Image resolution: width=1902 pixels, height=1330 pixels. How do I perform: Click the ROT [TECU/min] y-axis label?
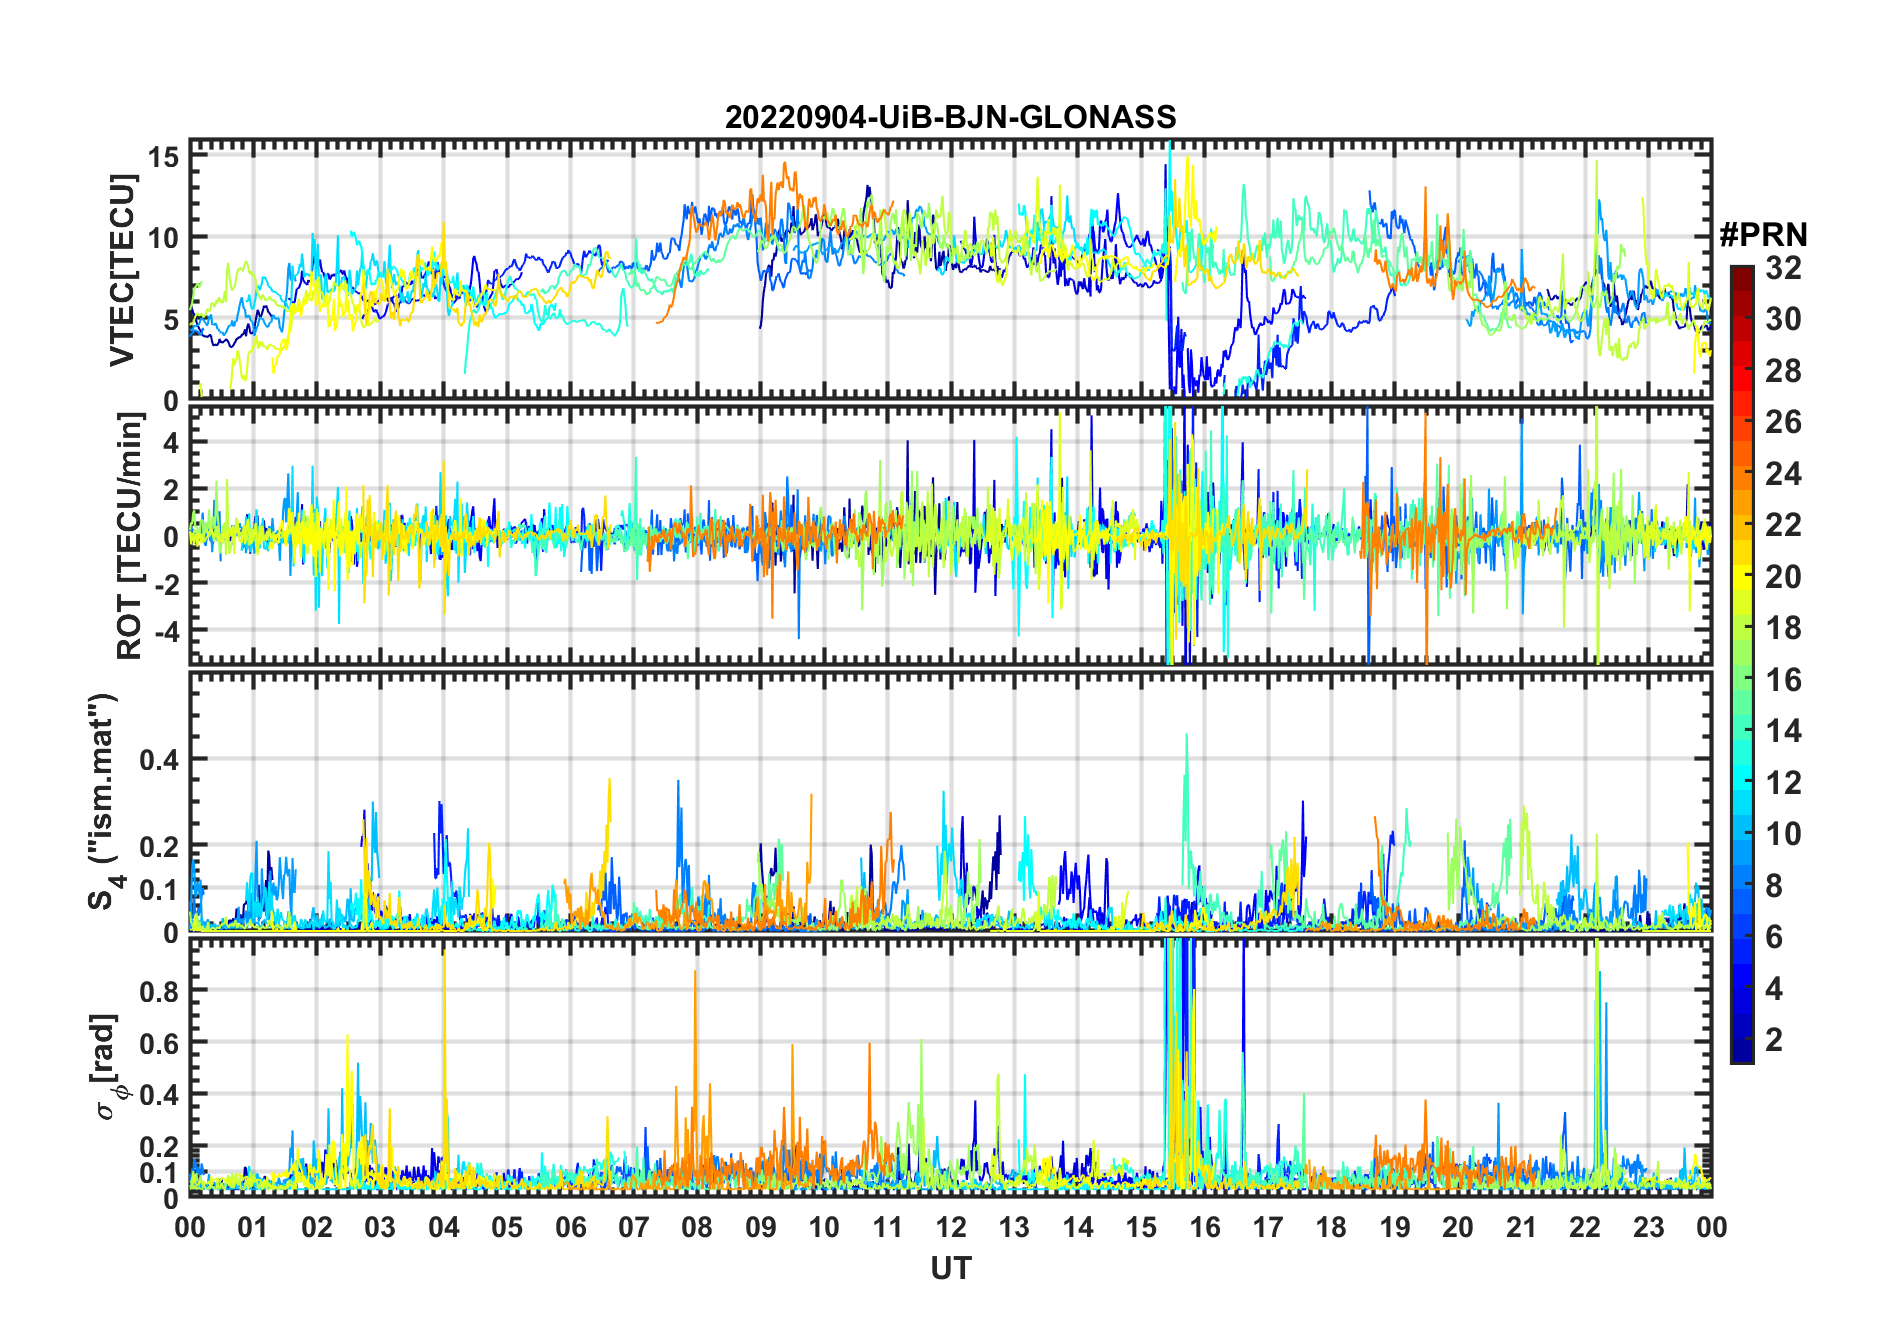pyautogui.click(x=129, y=536)
